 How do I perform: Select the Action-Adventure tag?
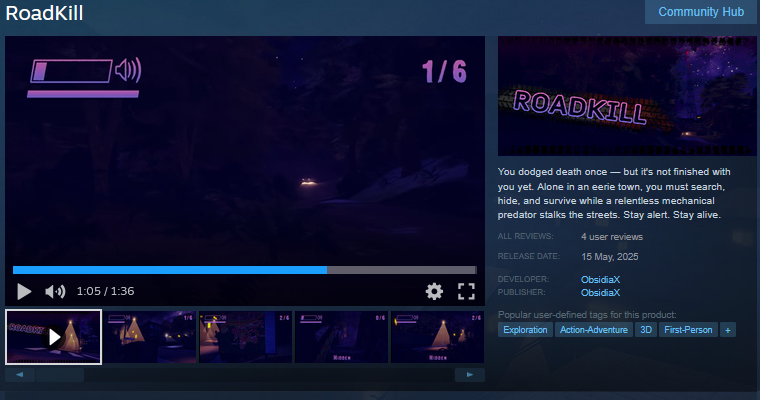pyautogui.click(x=594, y=330)
